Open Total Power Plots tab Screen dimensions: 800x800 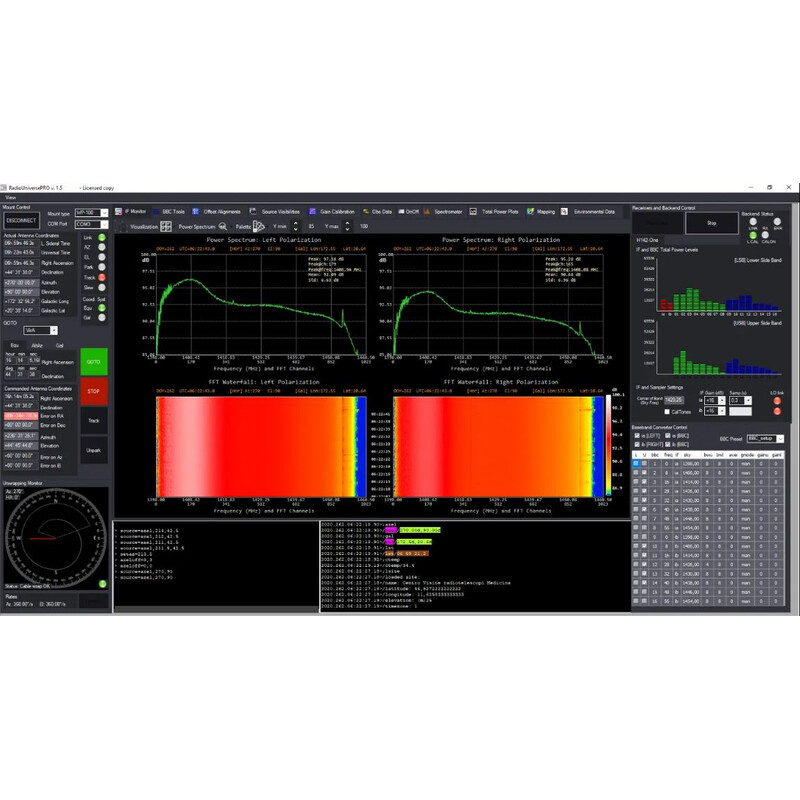coord(494,211)
